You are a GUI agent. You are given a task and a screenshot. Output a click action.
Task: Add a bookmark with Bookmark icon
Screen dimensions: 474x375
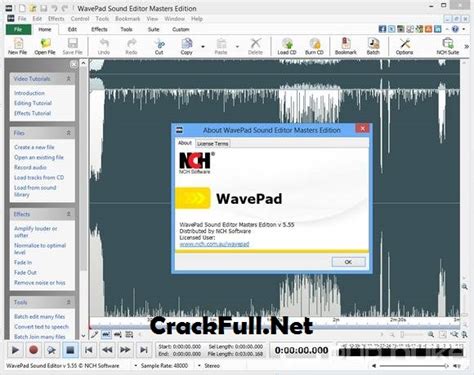[x=346, y=46]
